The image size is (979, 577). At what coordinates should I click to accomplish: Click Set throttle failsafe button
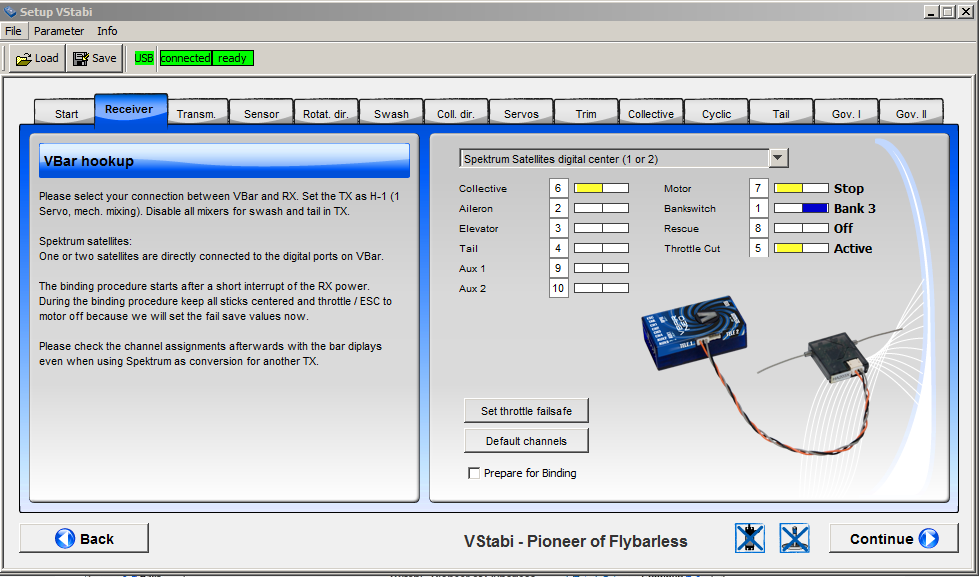(526, 411)
